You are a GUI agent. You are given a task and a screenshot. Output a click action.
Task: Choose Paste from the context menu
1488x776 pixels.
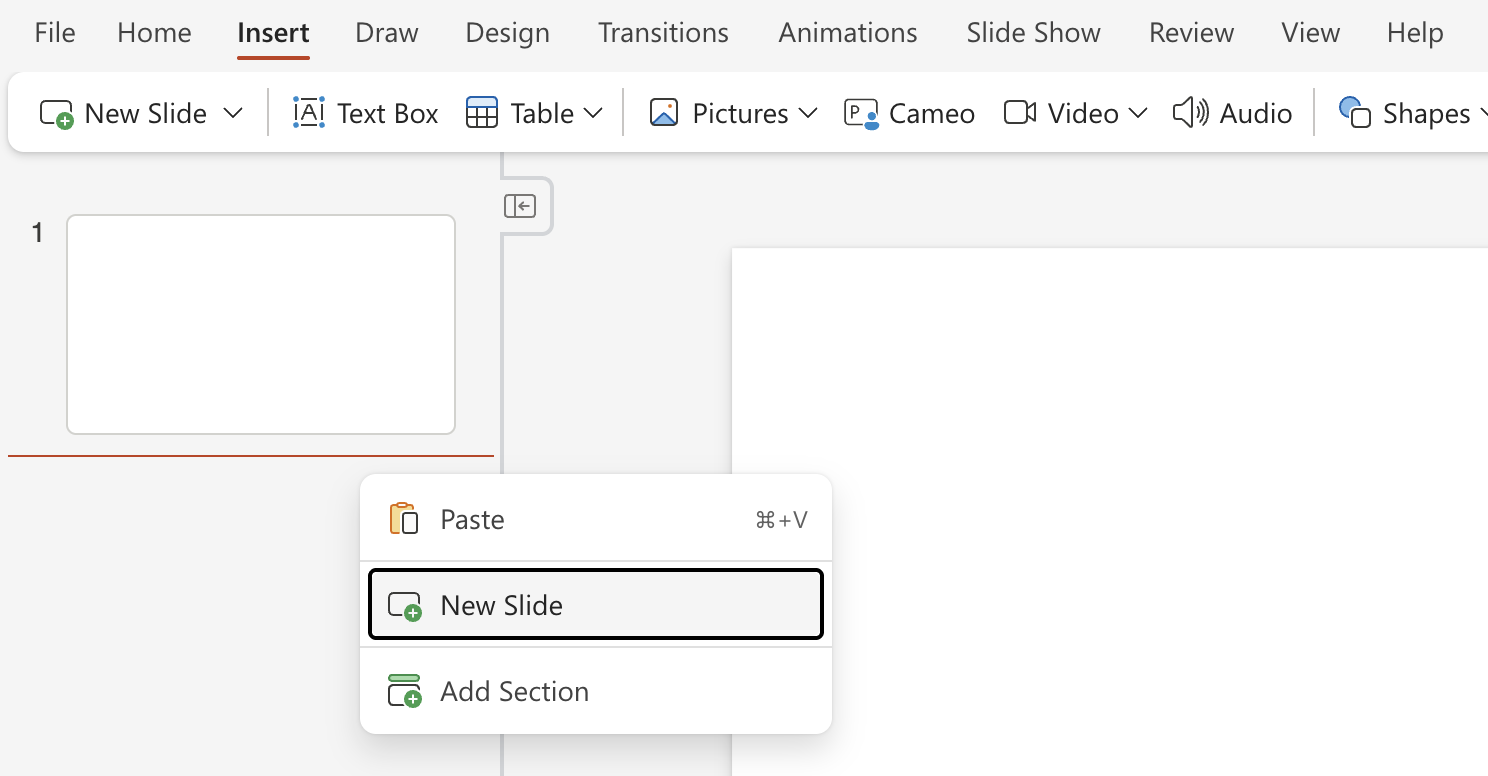coord(596,520)
